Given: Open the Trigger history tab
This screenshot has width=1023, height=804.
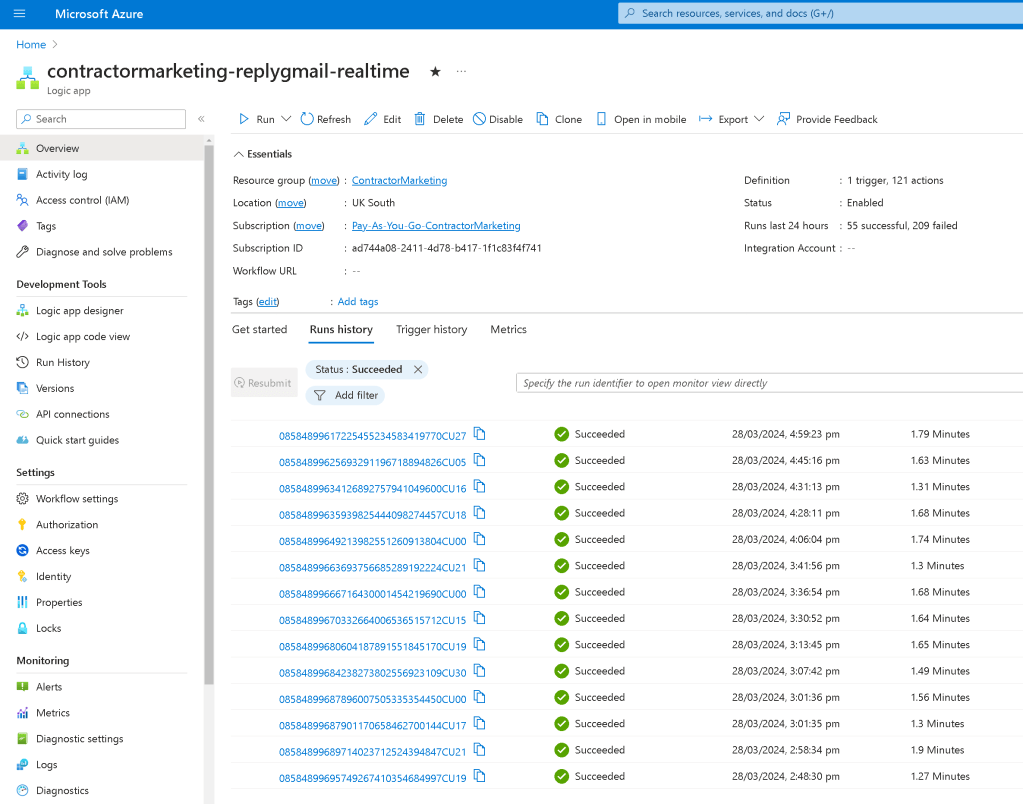Looking at the screenshot, I should click(x=431, y=330).
